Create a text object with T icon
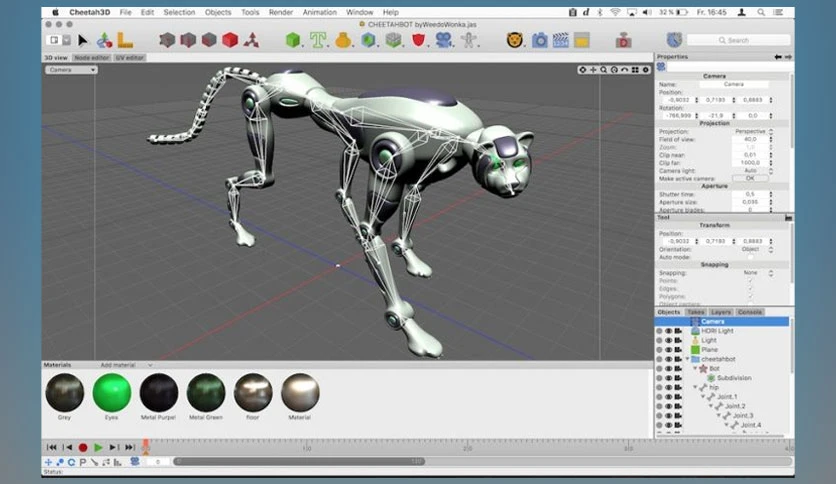Image resolution: width=836 pixels, height=484 pixels. 318,40
